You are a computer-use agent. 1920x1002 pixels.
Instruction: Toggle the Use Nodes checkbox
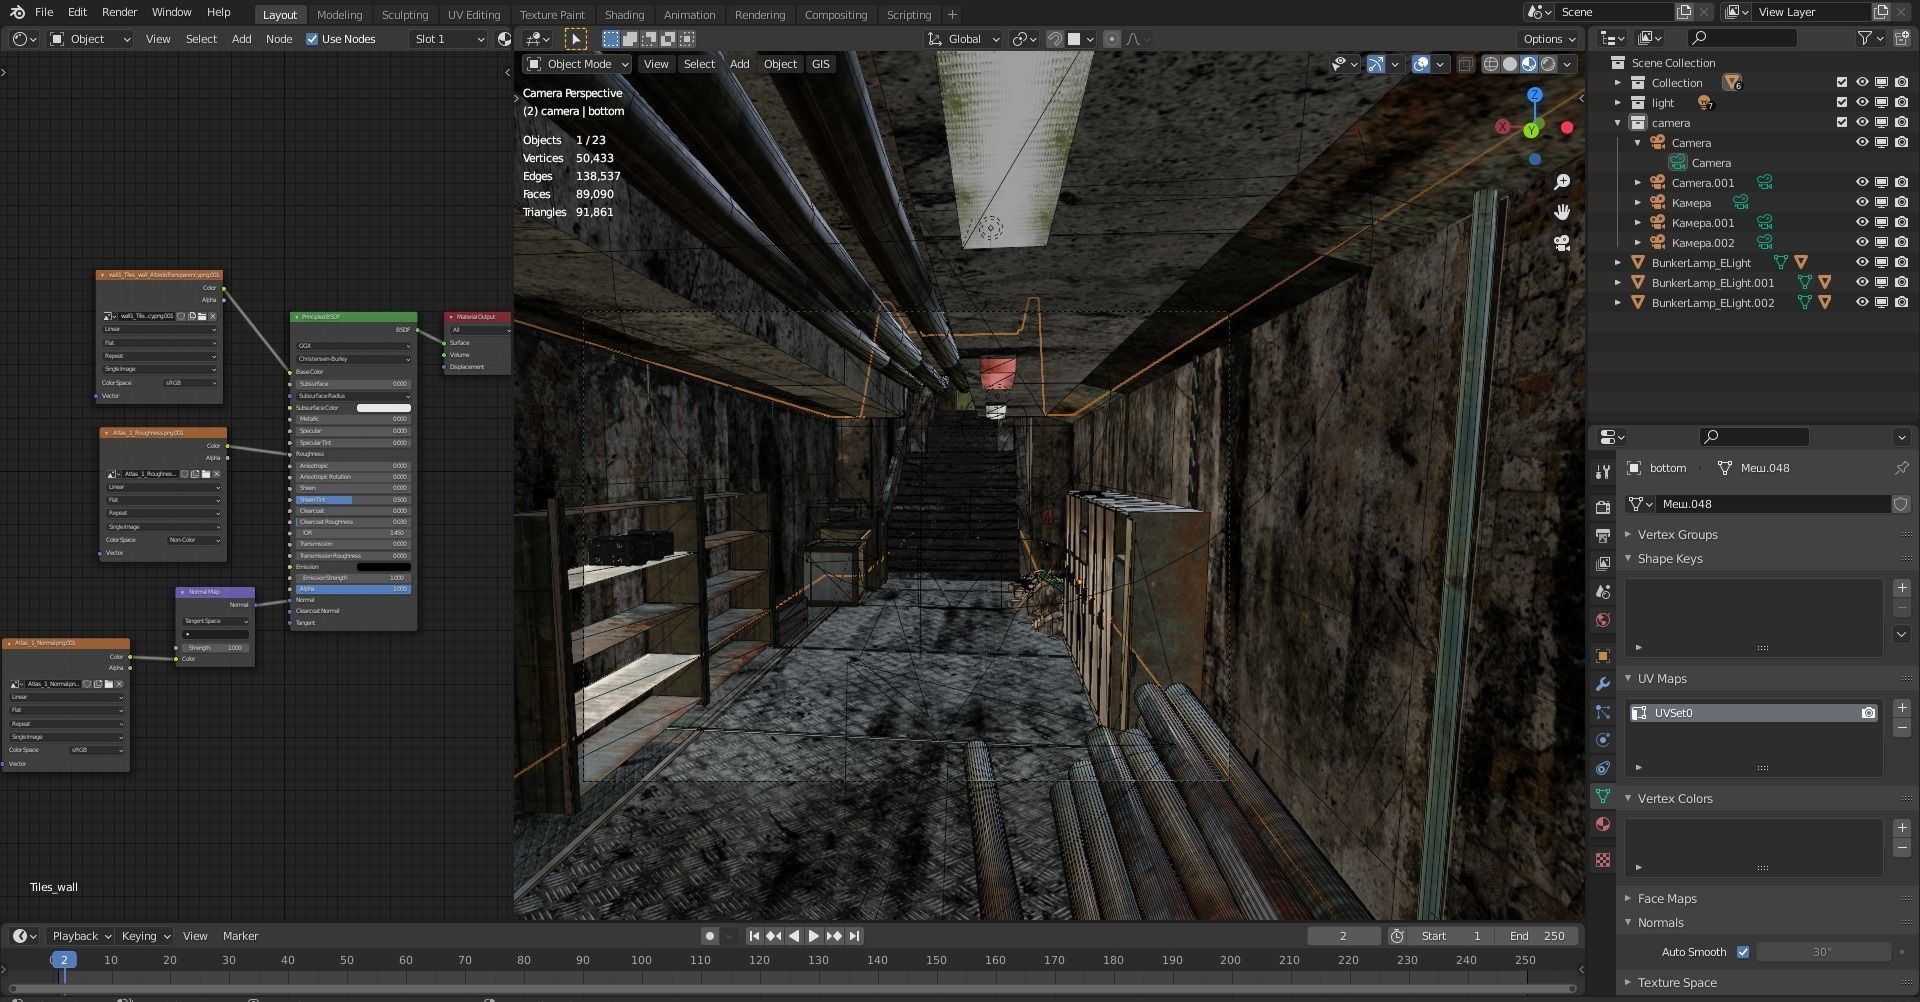tap(312, 39)
